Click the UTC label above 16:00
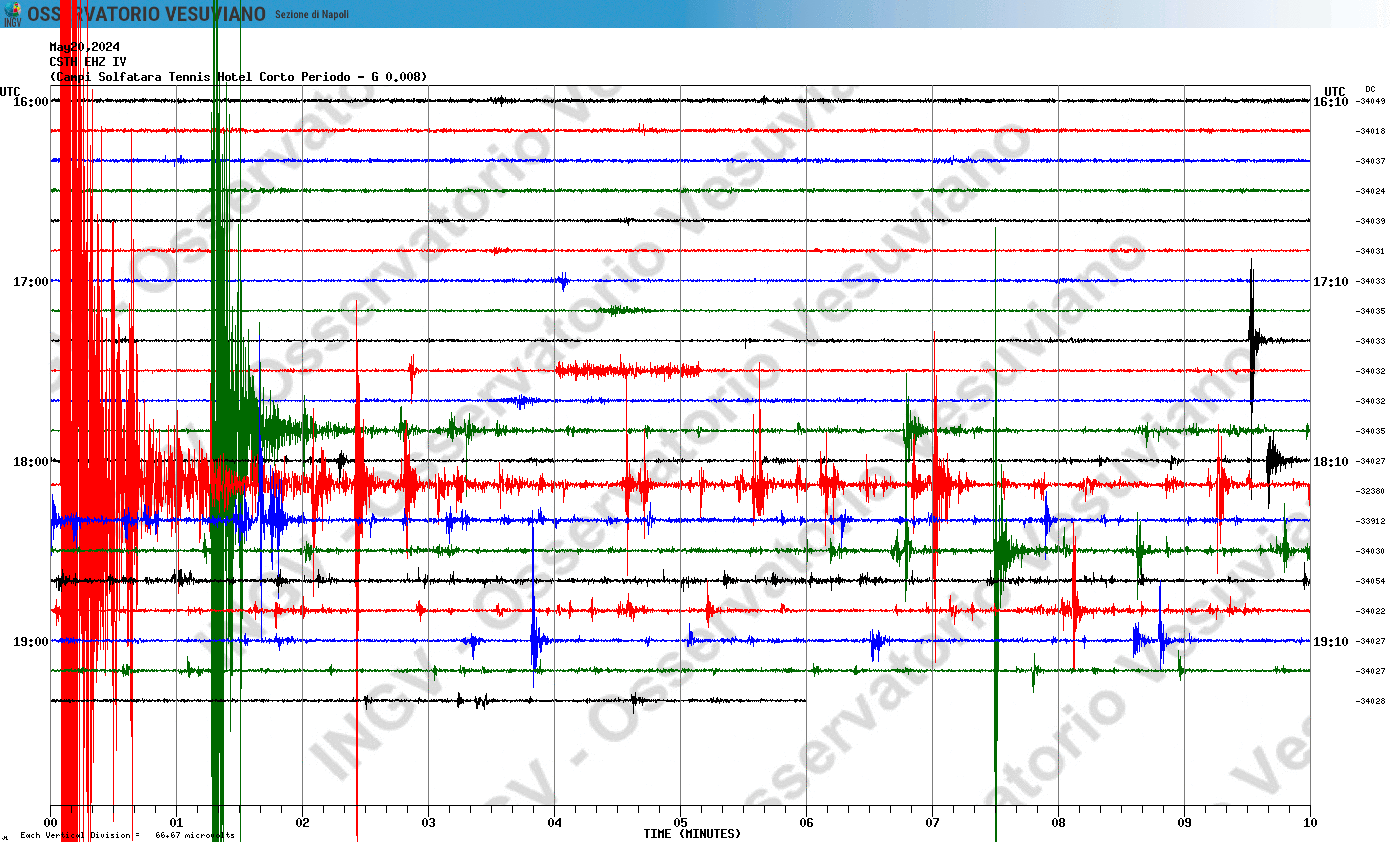Viewport: 1390px width, 849px height. 10,91
